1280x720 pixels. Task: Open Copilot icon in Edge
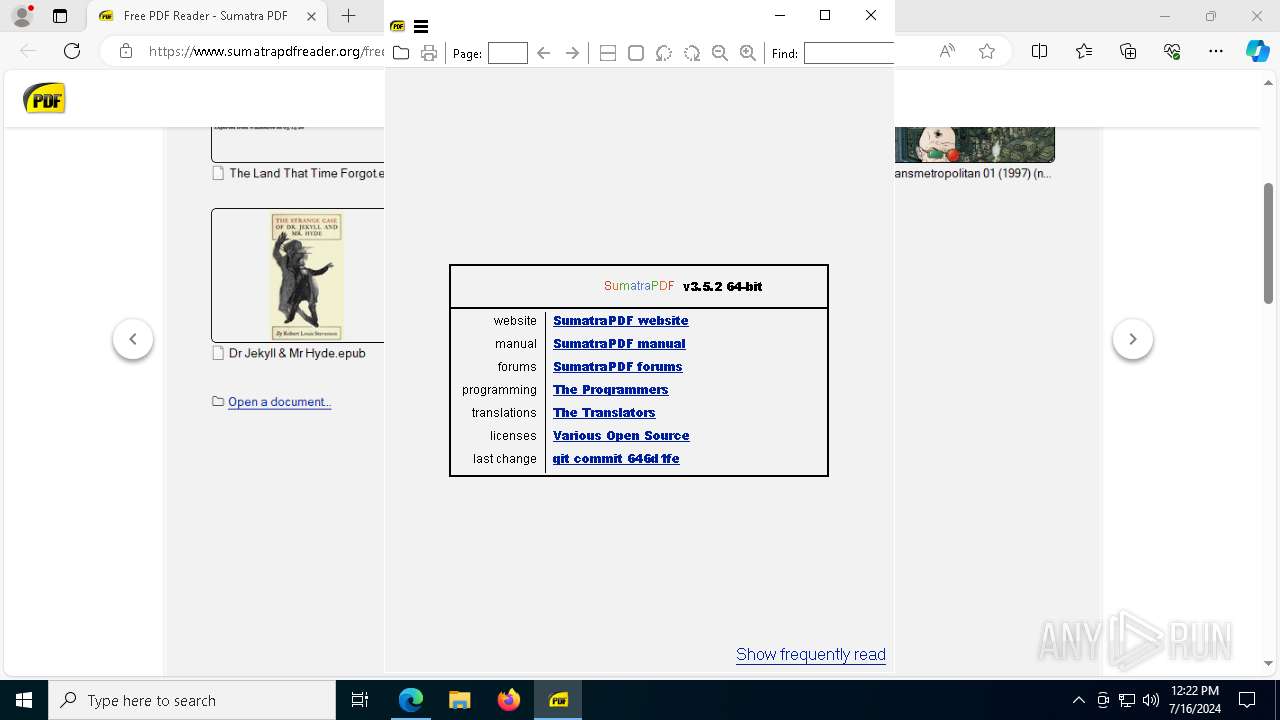[x=1258, y=51]
